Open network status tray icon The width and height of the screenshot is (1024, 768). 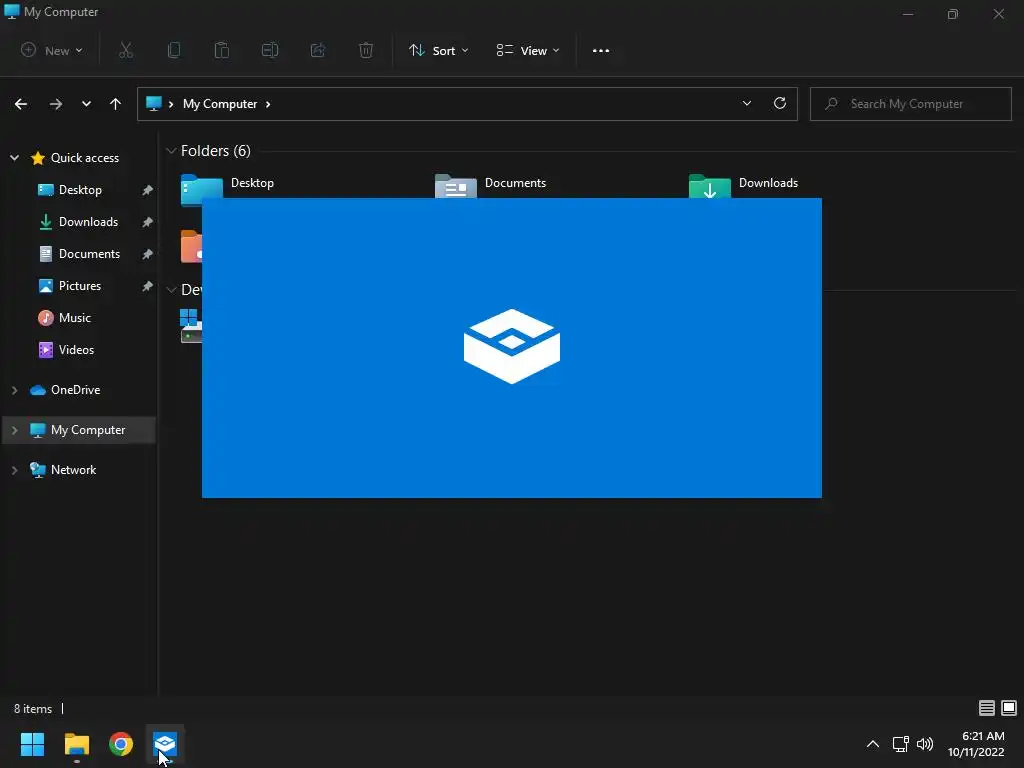901,744
